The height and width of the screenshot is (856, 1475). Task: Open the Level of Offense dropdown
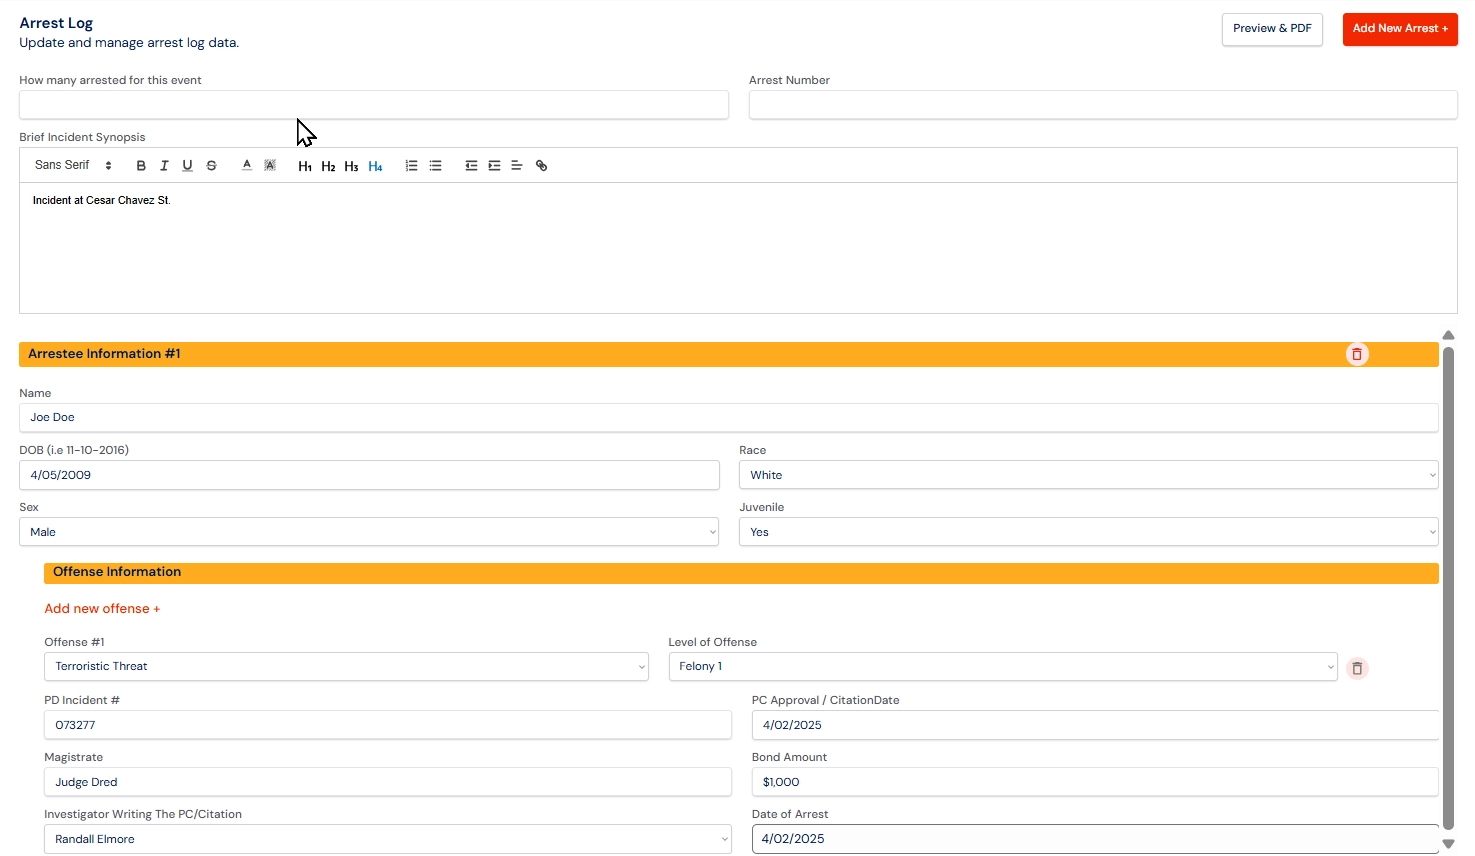click(x=1002, y=666)
